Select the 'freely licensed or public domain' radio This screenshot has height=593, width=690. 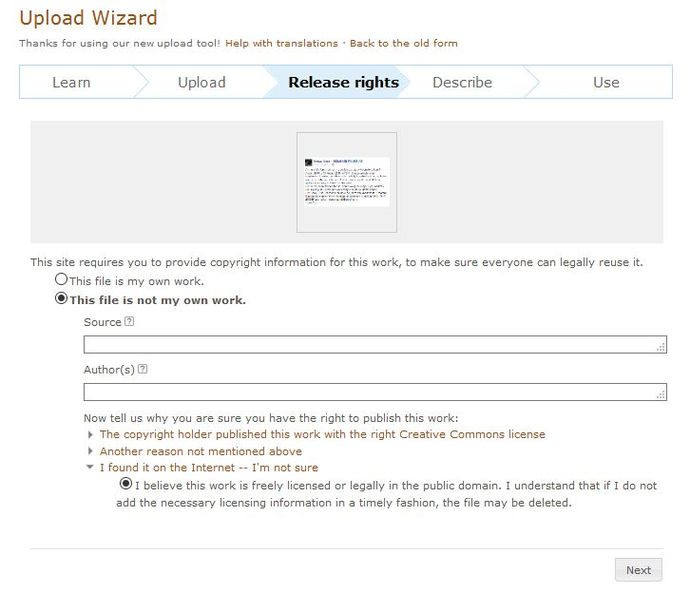tap(126, 484)
